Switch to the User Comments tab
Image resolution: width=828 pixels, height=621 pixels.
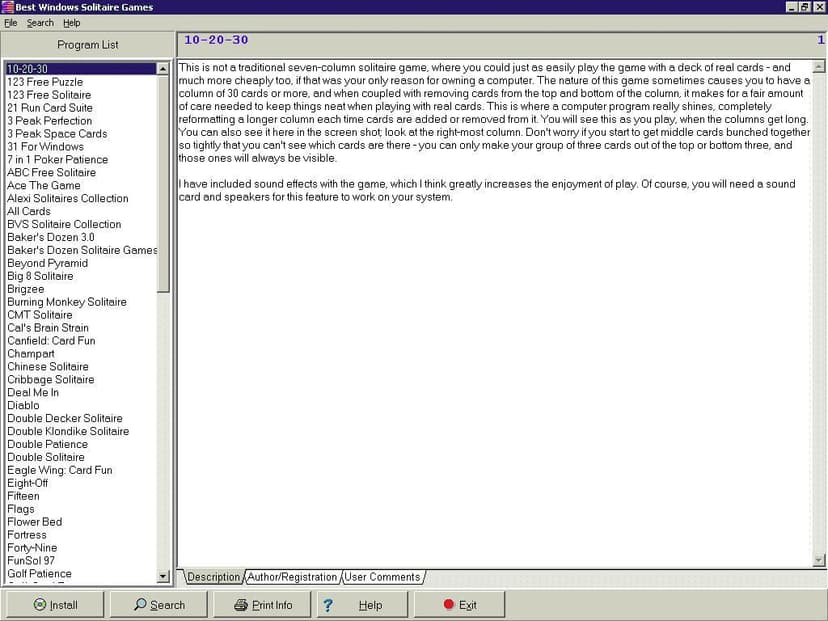382,577
